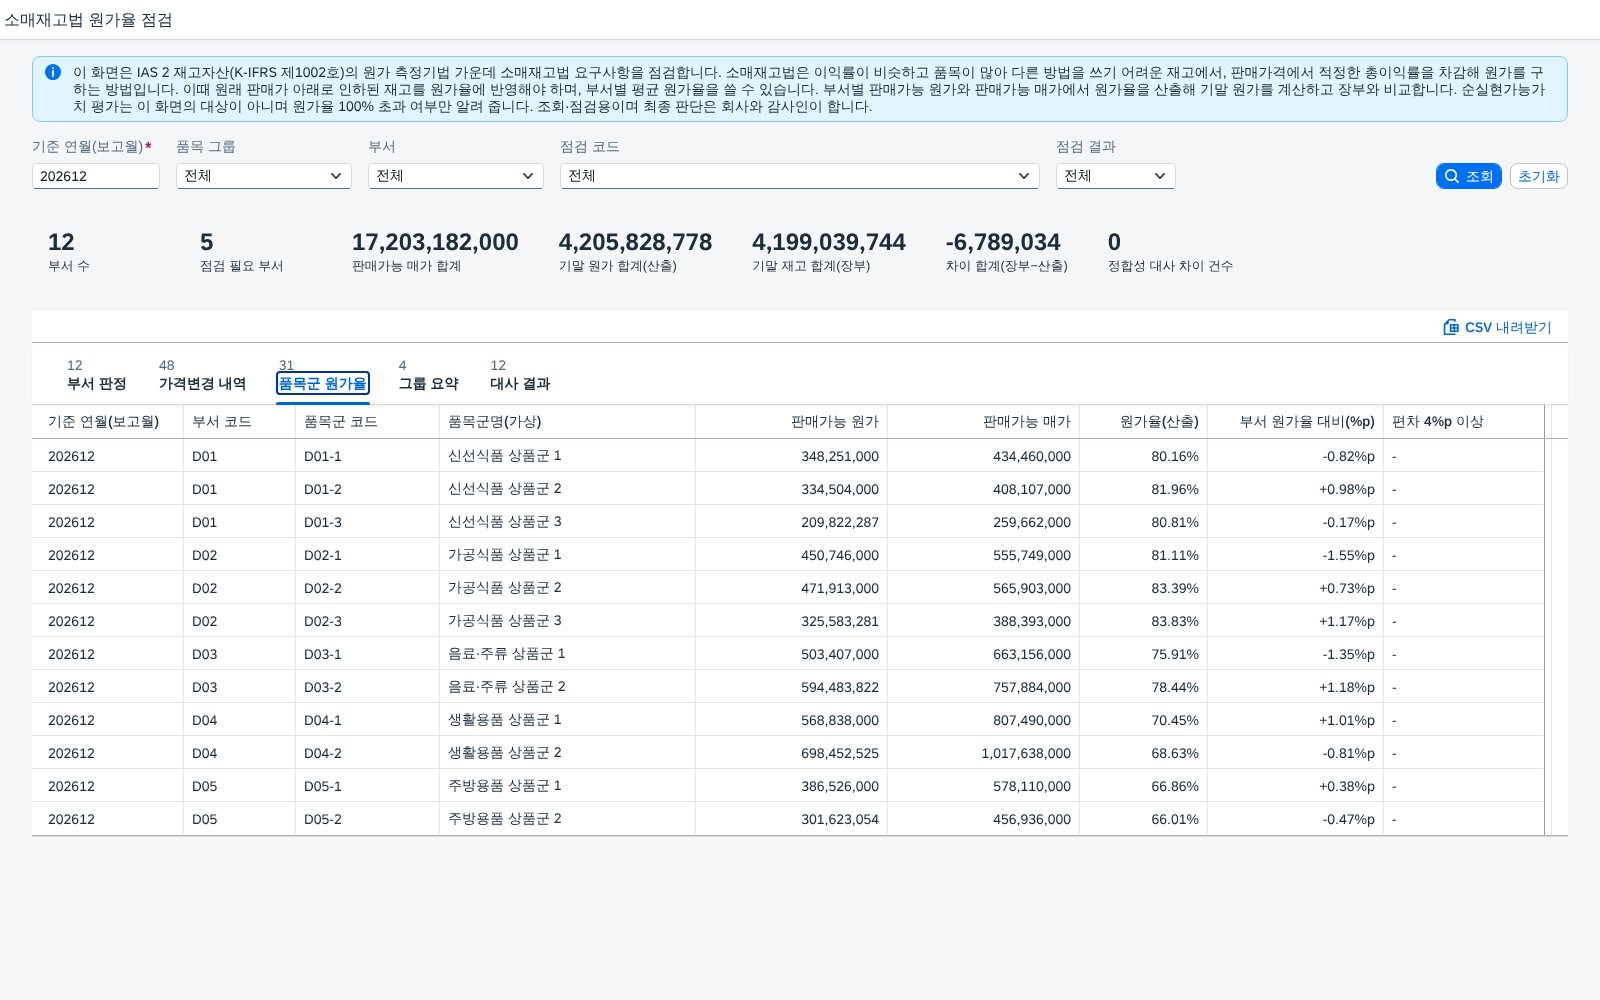Click the D04-1 code cell
Image resolution: width=1600 pixels, height=1000 pixels.
(x=367, y=720)
